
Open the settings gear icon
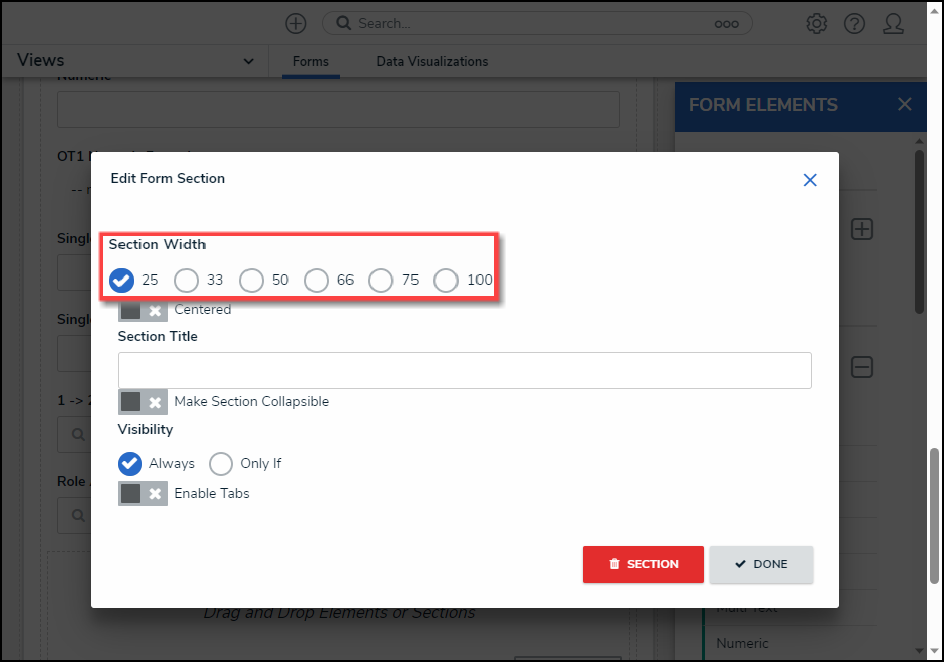(817, 23)
